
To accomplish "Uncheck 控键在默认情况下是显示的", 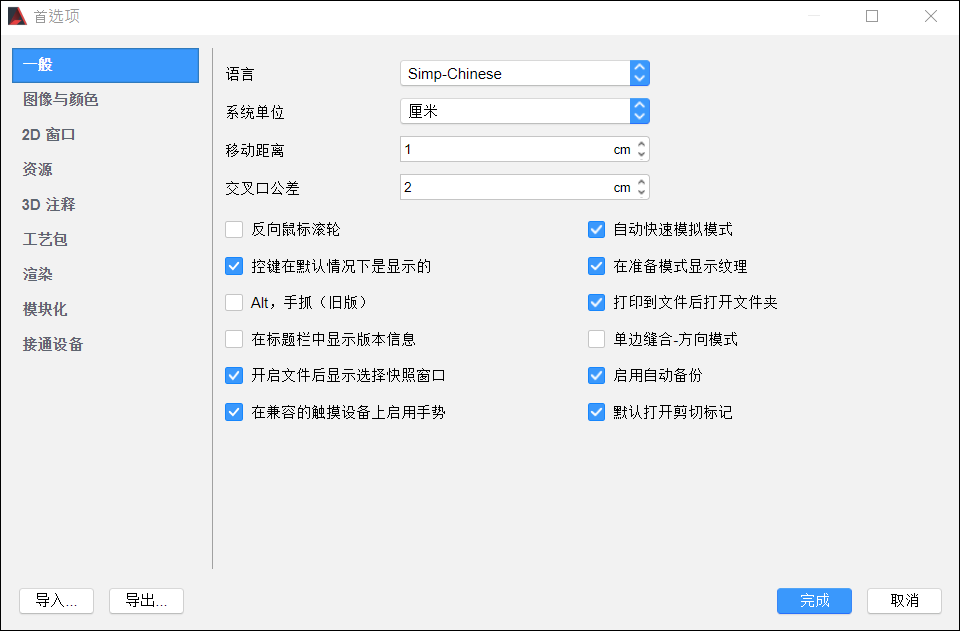I will pyautogui.click(x=234, y=266).
